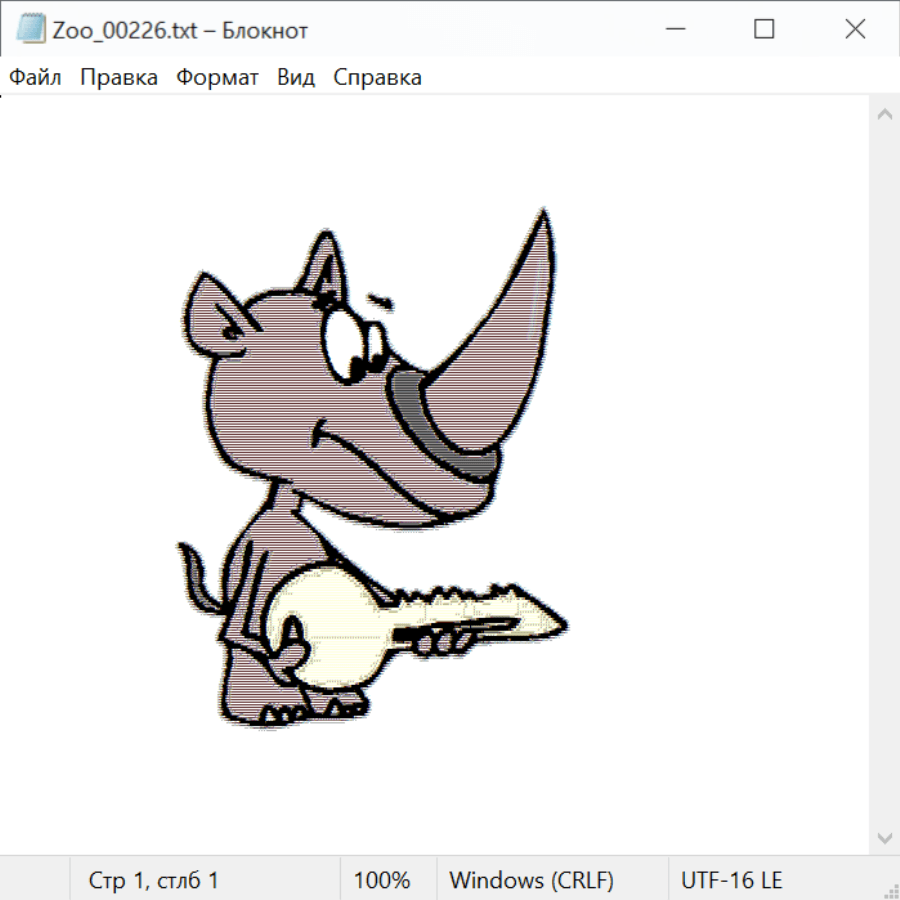
Task: Open the Правка menu
Action: tap(118, 78)
